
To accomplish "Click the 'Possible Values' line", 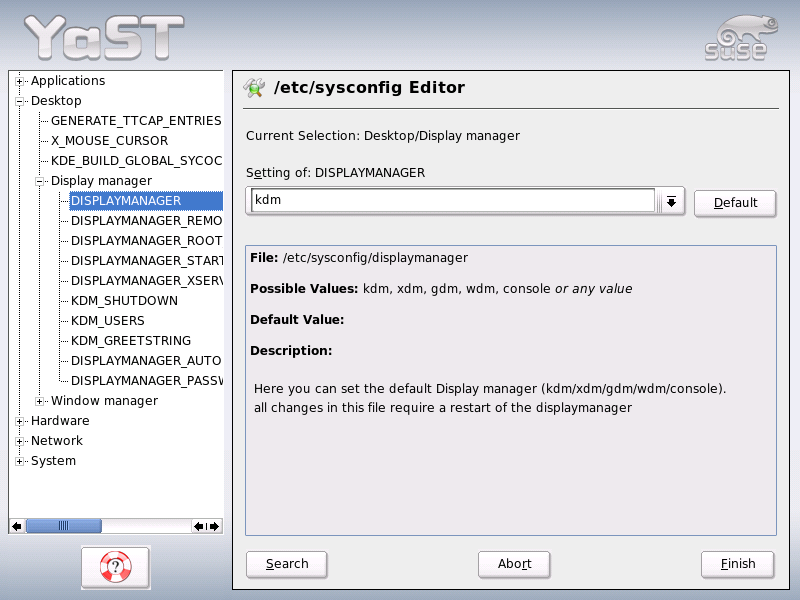I will [x=441, y=289].
